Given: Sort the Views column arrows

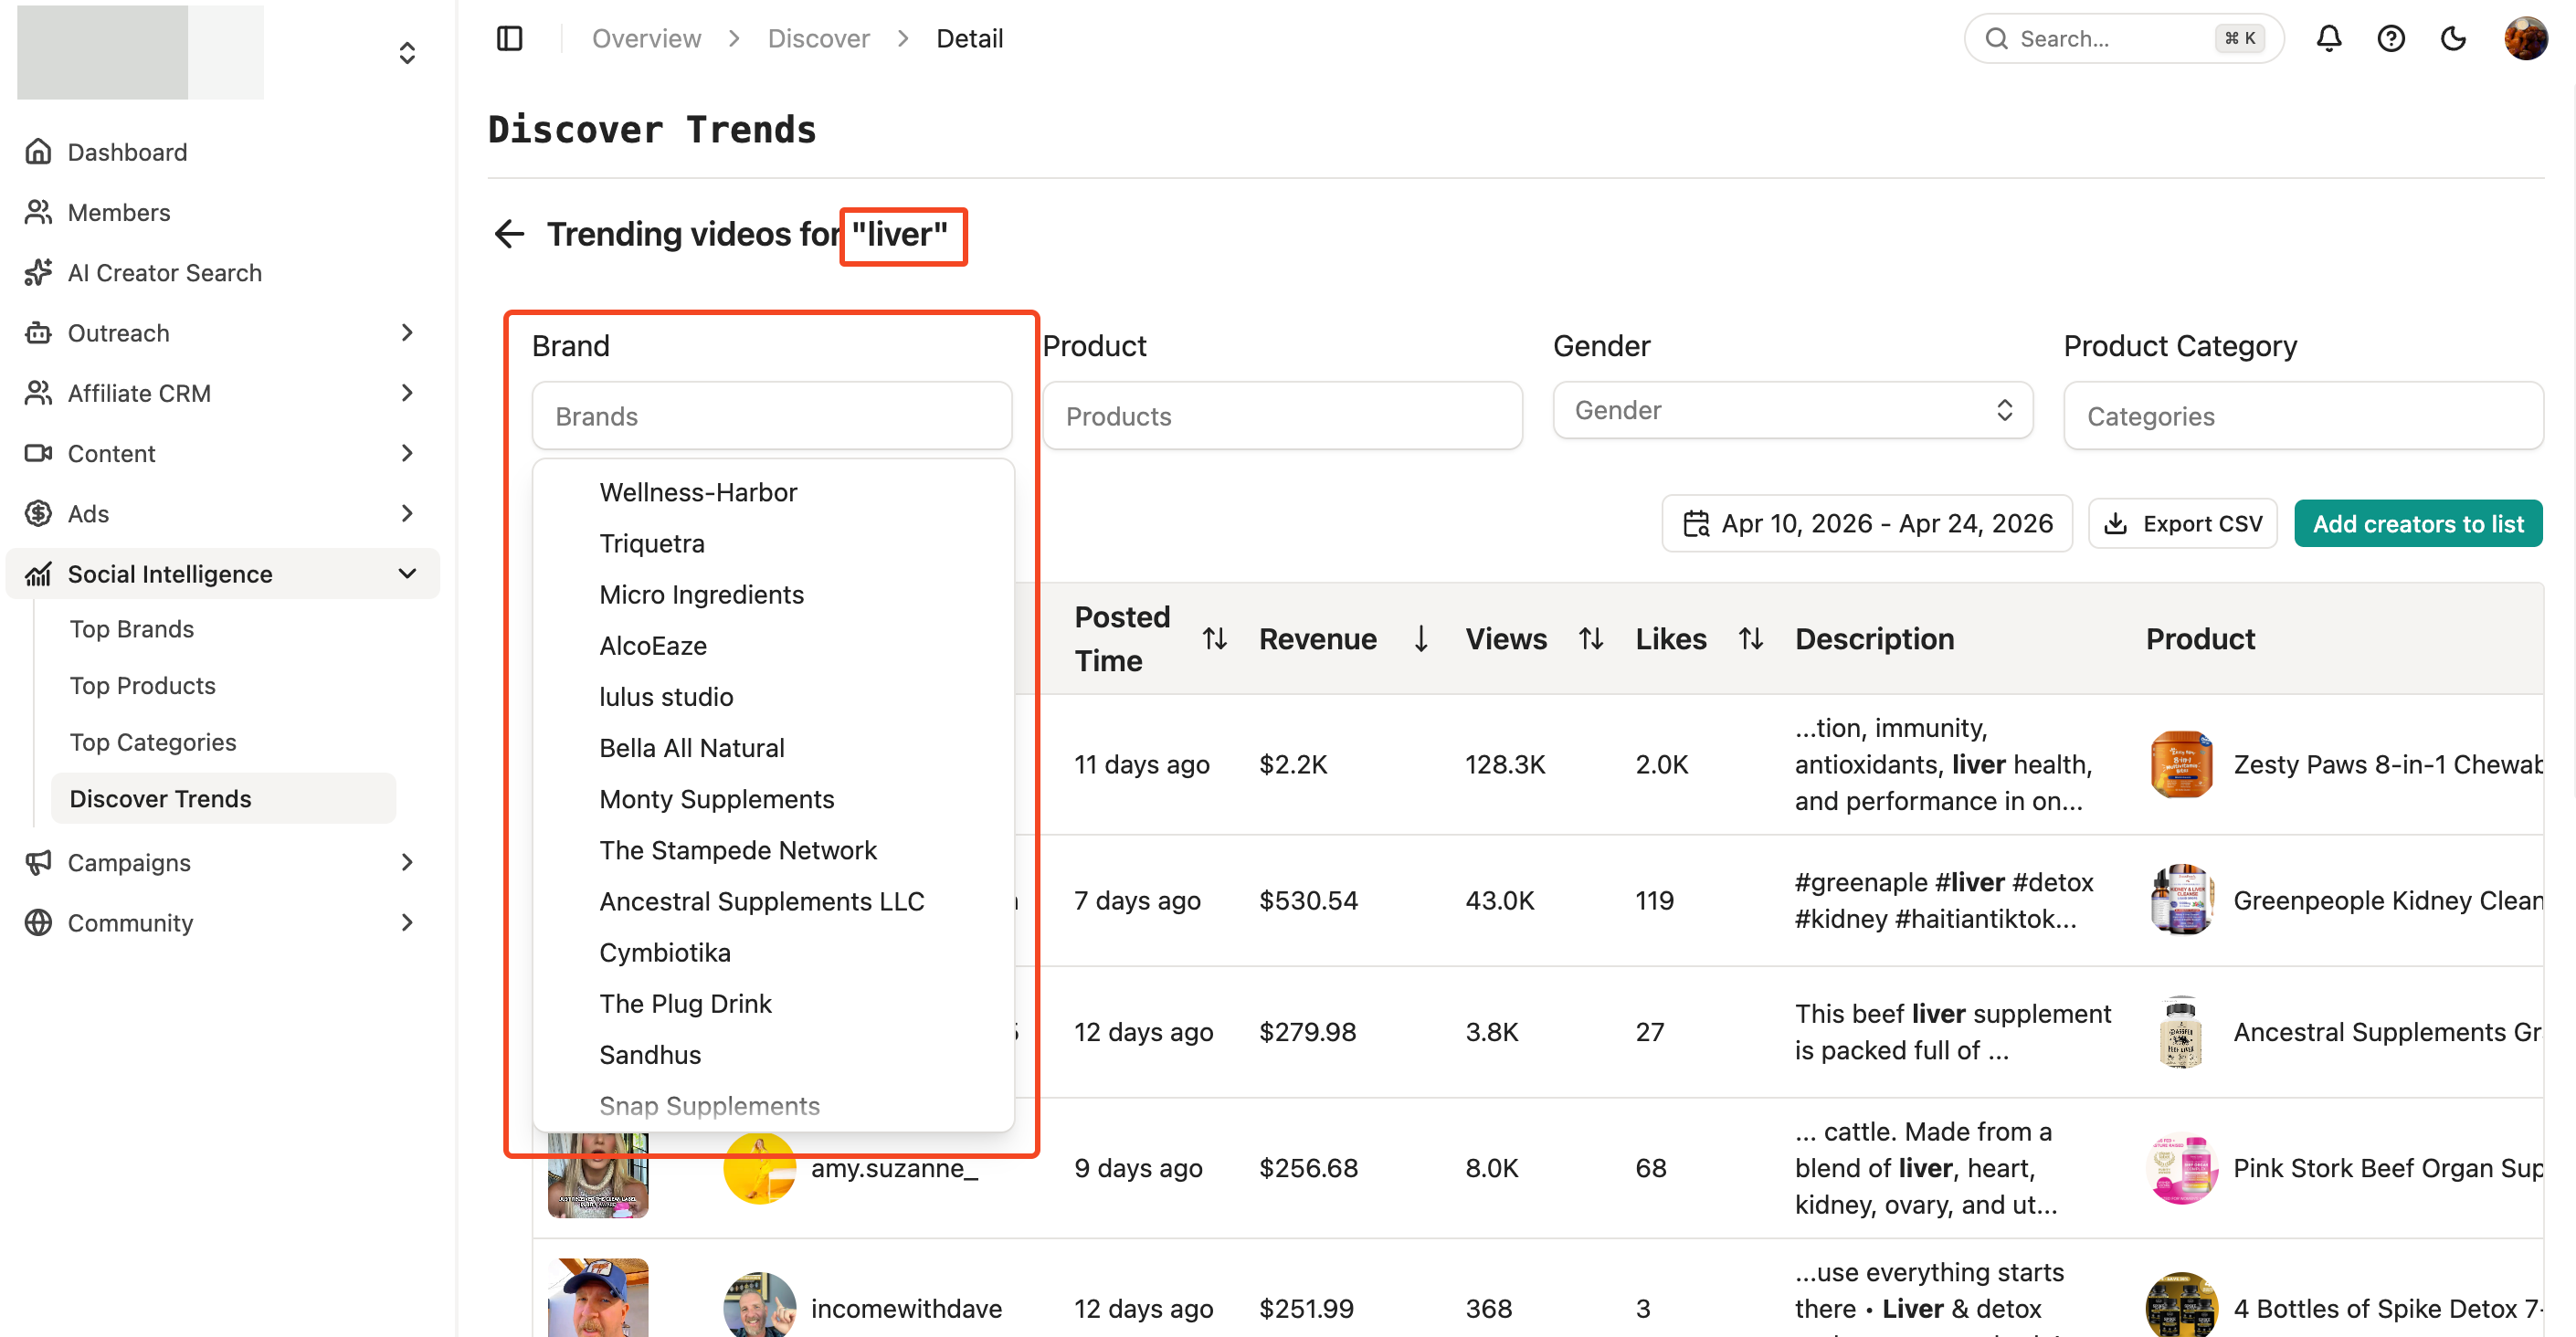Looking at the screenshot, I should click(x=1590, y=638).
